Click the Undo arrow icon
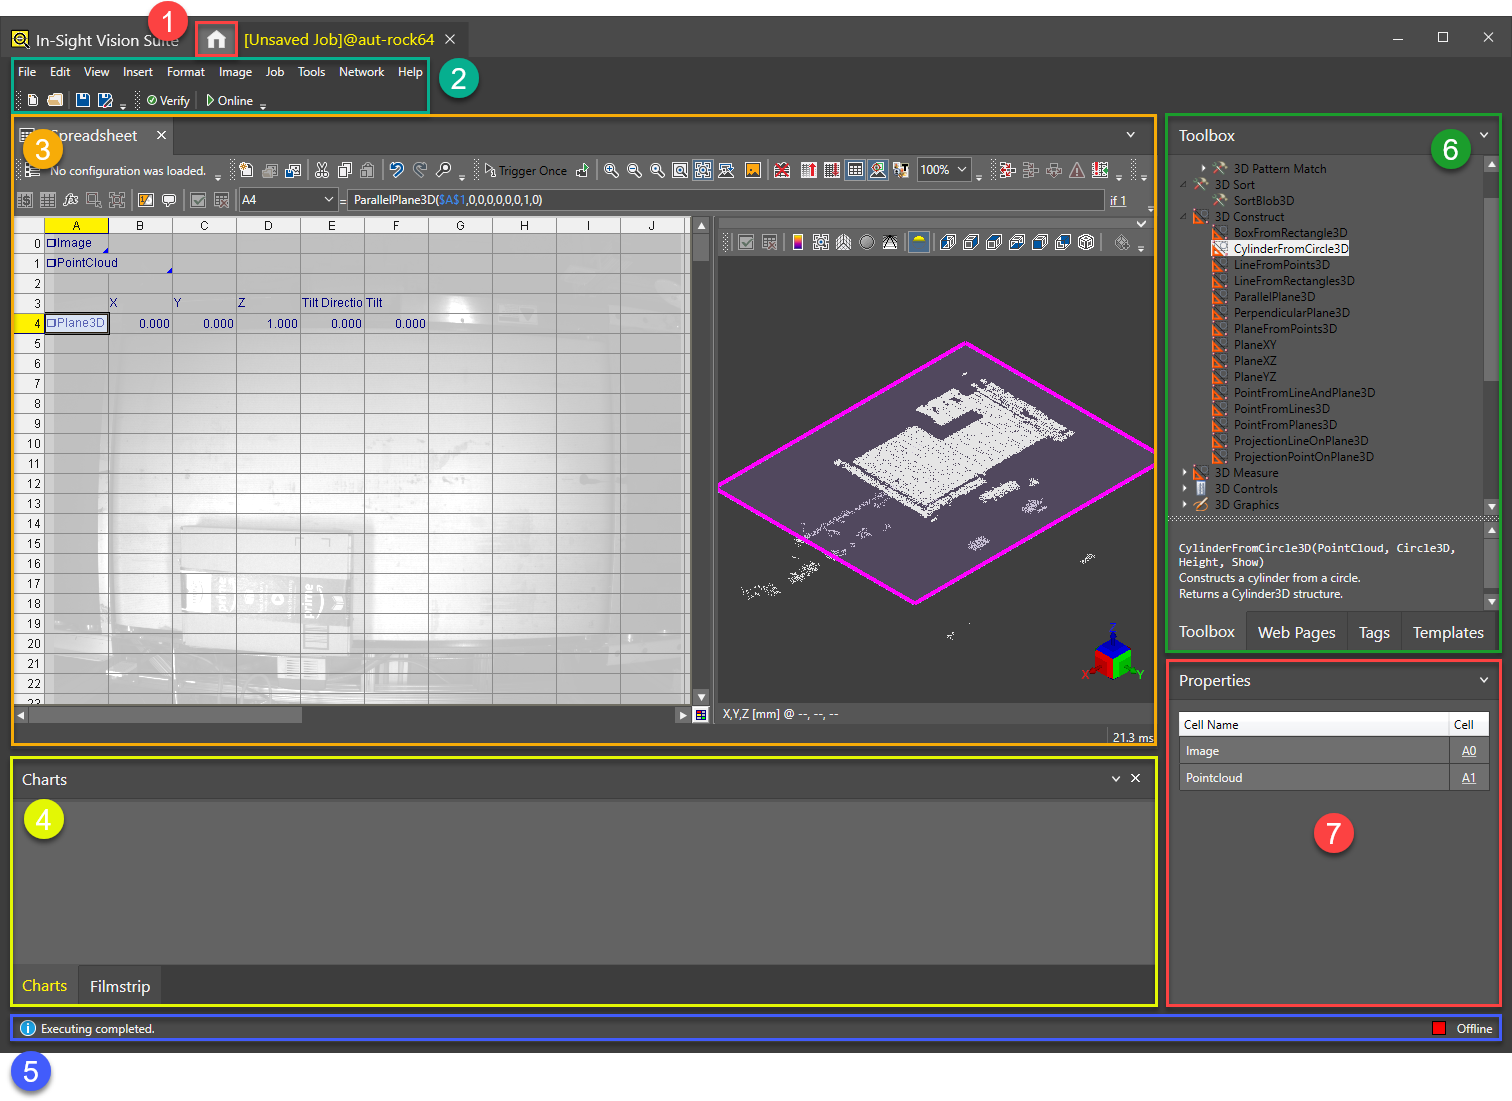Screen dimensions: 1512x1101 tap(396, 170)
